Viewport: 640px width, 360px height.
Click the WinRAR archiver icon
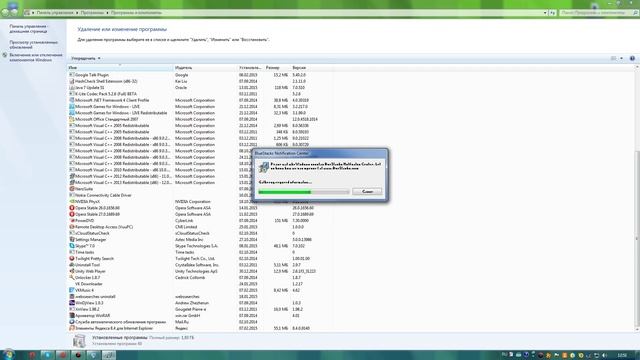click(x=72, y=316)
